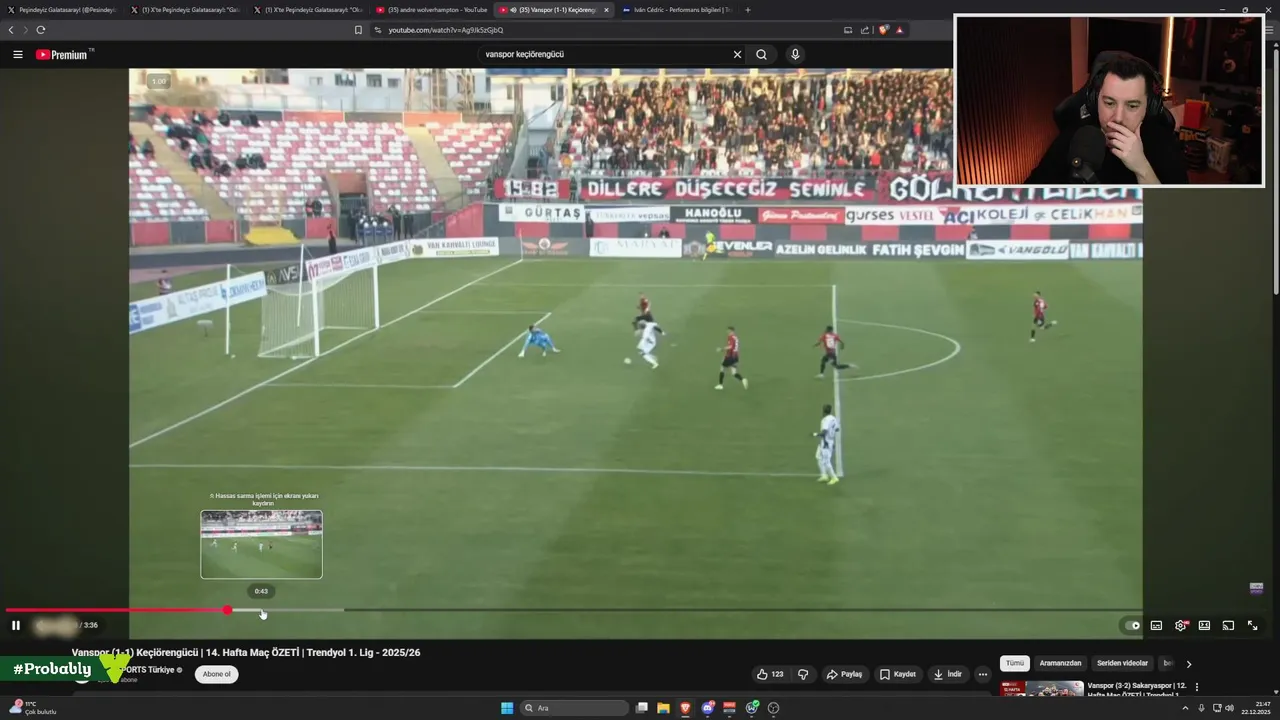Viewport: 1280px width, 720px height.
Task: Seek the video progress bar scrubber
Action: click(228, 610)
